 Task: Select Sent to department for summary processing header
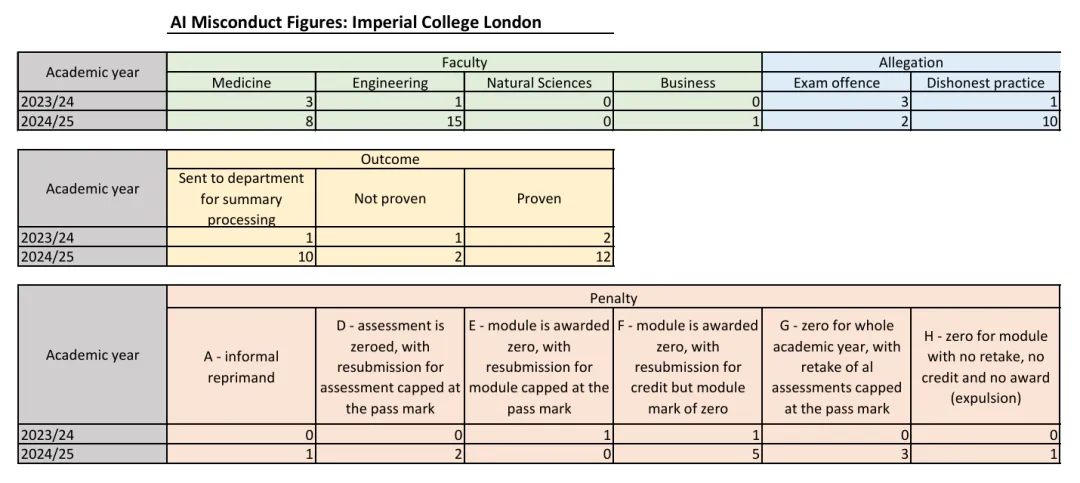[241, 198]
